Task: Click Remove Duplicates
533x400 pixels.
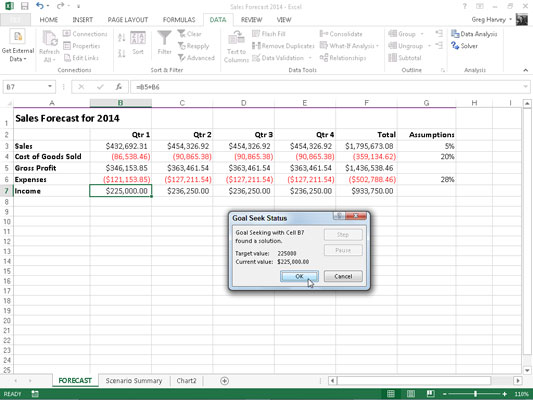Action: click(283, 46)
